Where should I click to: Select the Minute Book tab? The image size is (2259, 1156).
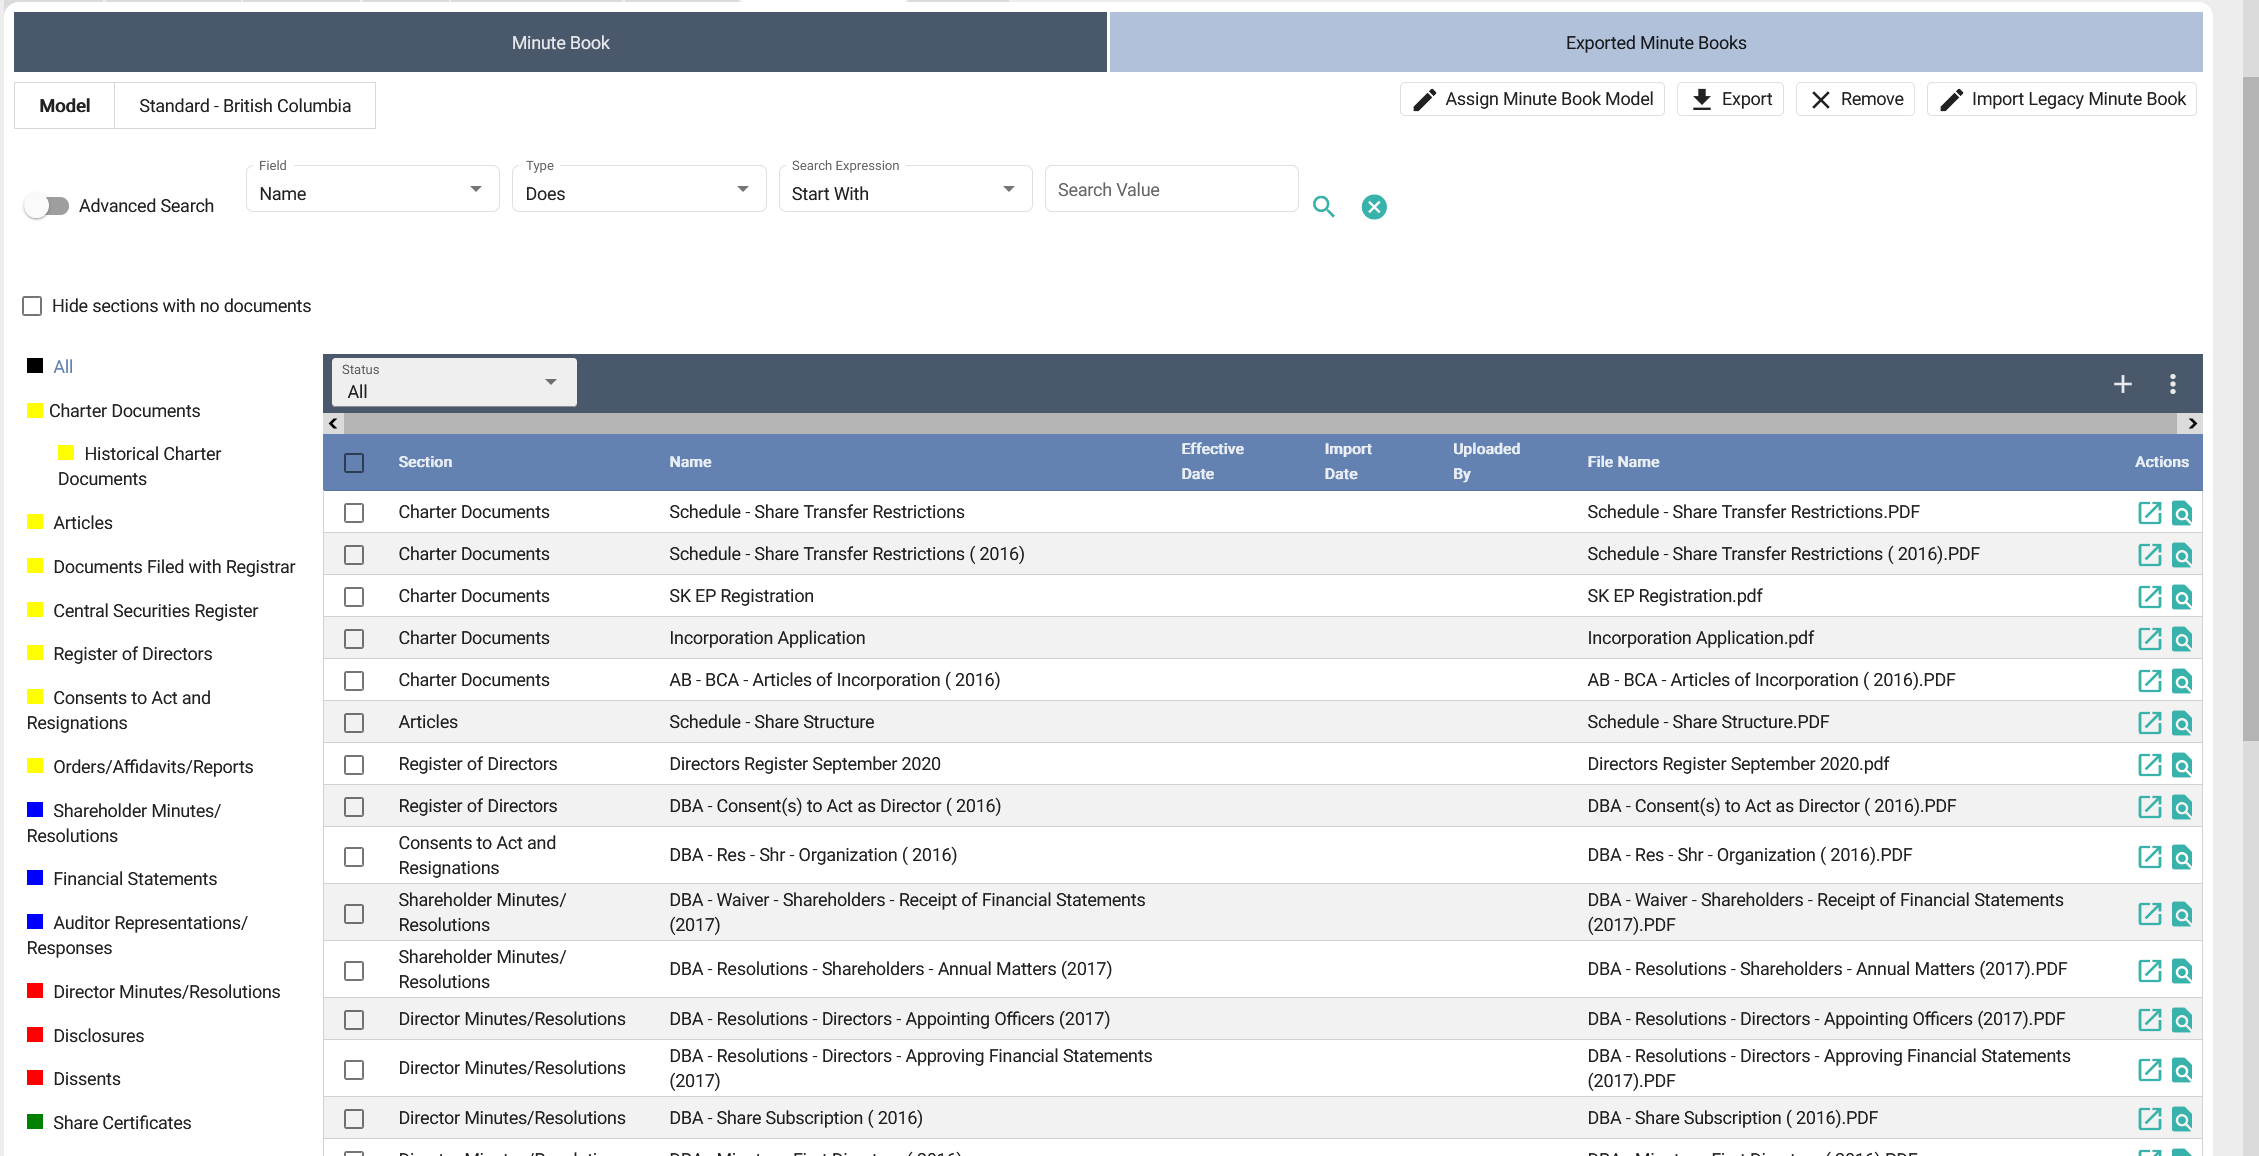(x=560, y=43)
